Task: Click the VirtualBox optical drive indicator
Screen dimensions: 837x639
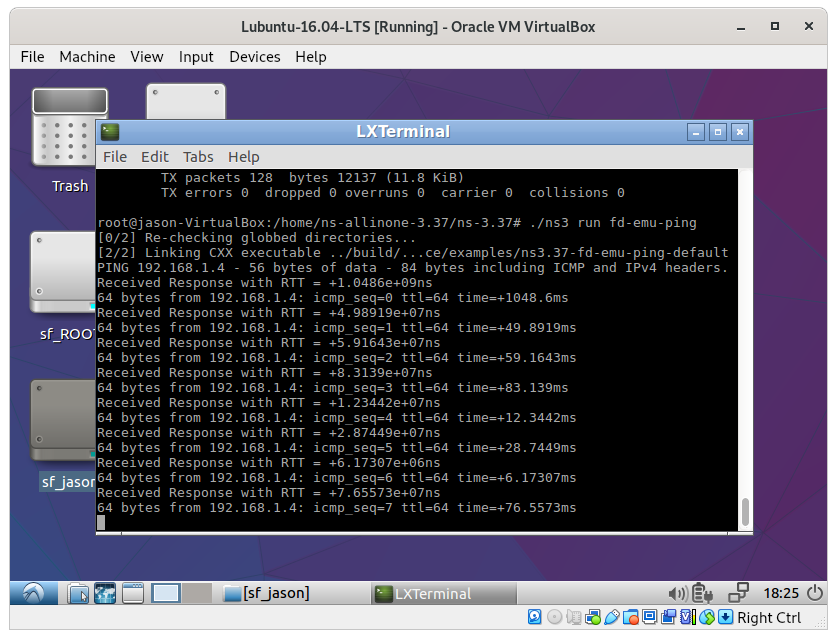Action: pyautogui.click(x=555, y=617)
